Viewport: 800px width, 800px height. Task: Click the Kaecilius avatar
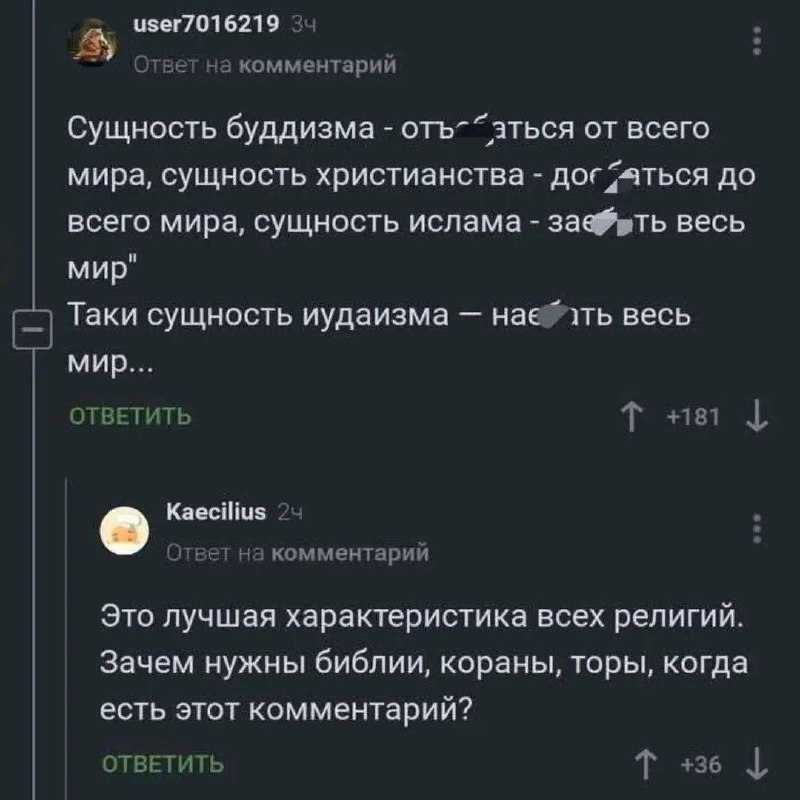tap(125, 532)
